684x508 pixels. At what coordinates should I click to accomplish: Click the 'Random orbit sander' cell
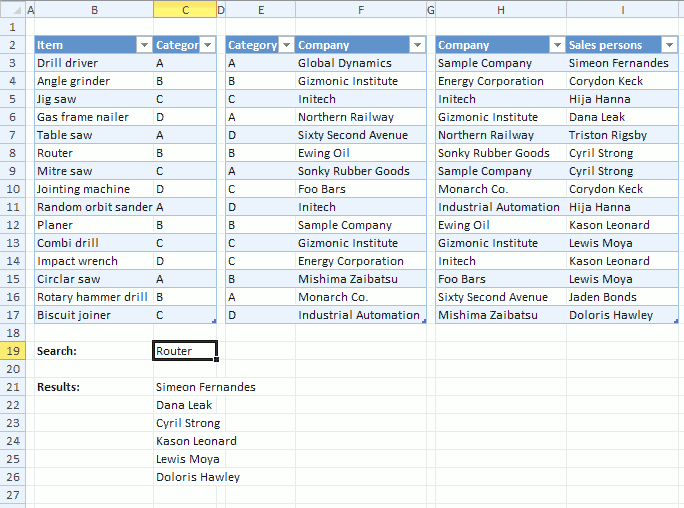click(94, 207)
